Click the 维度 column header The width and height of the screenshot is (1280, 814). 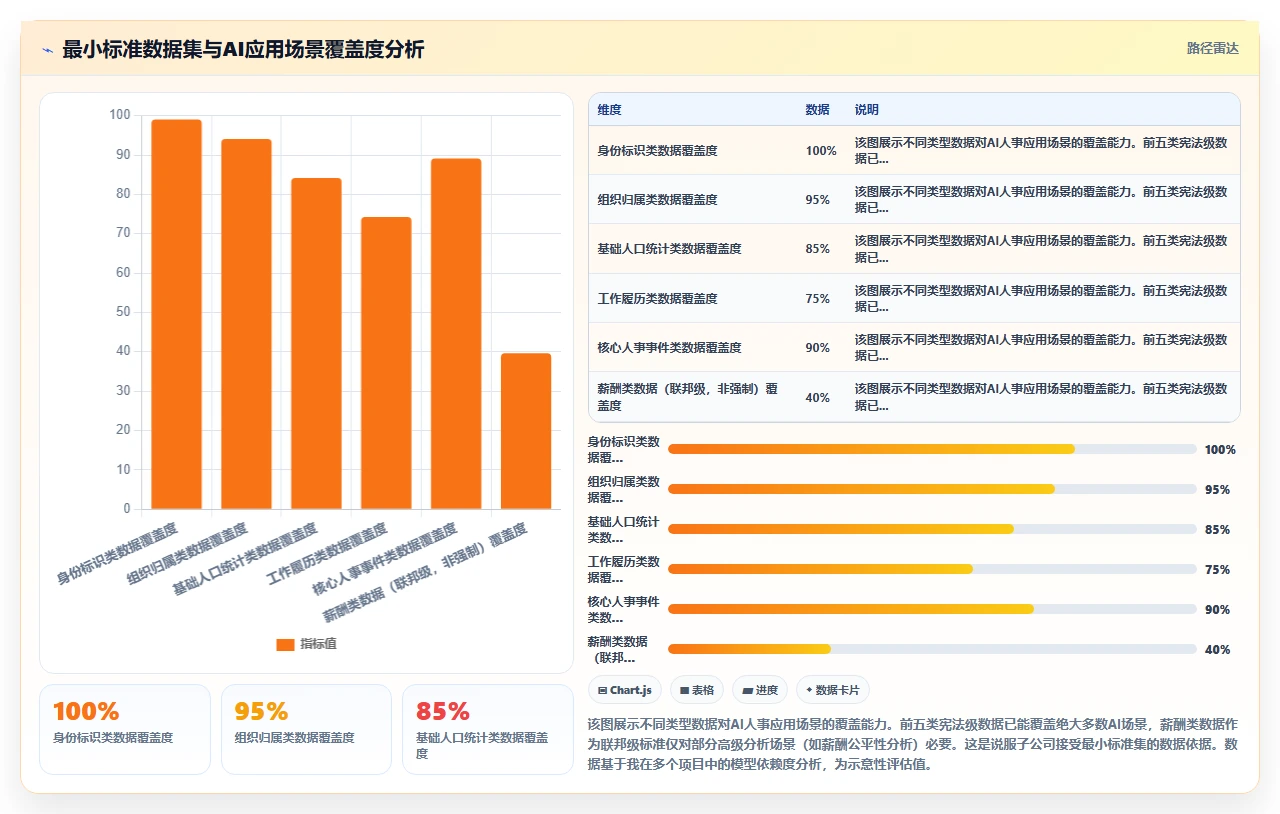click(x=609, y=110)
